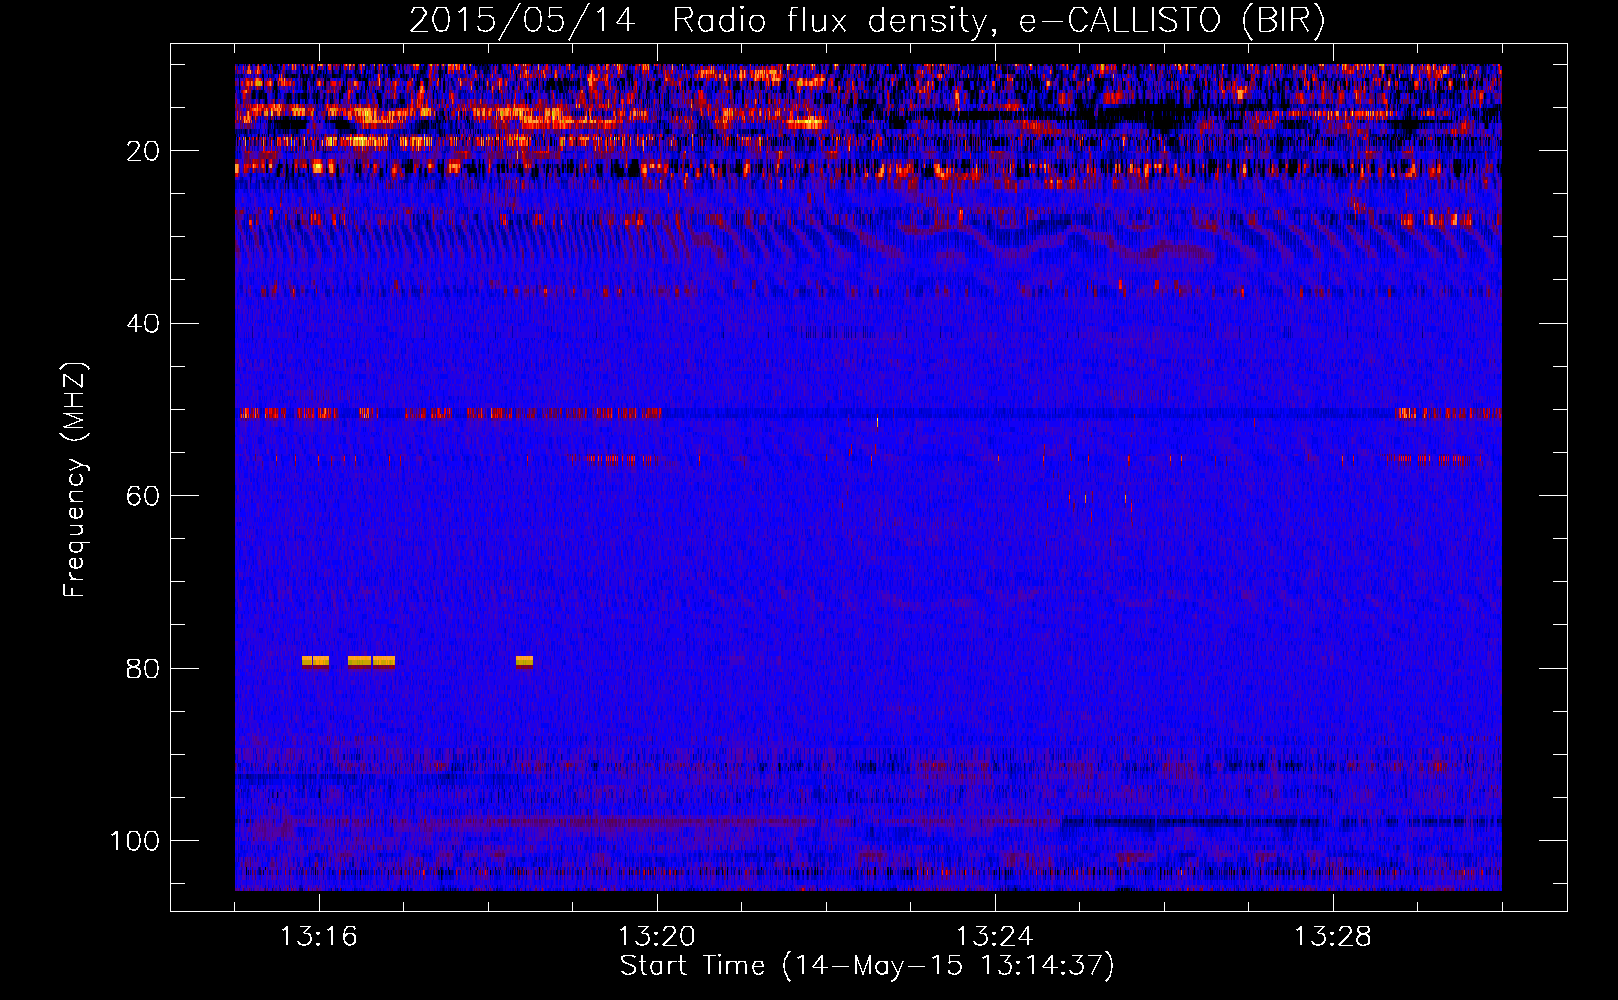
Task: Click the isolated yellow burst block near 13:18 at 80 MHz
Action: 524,661
